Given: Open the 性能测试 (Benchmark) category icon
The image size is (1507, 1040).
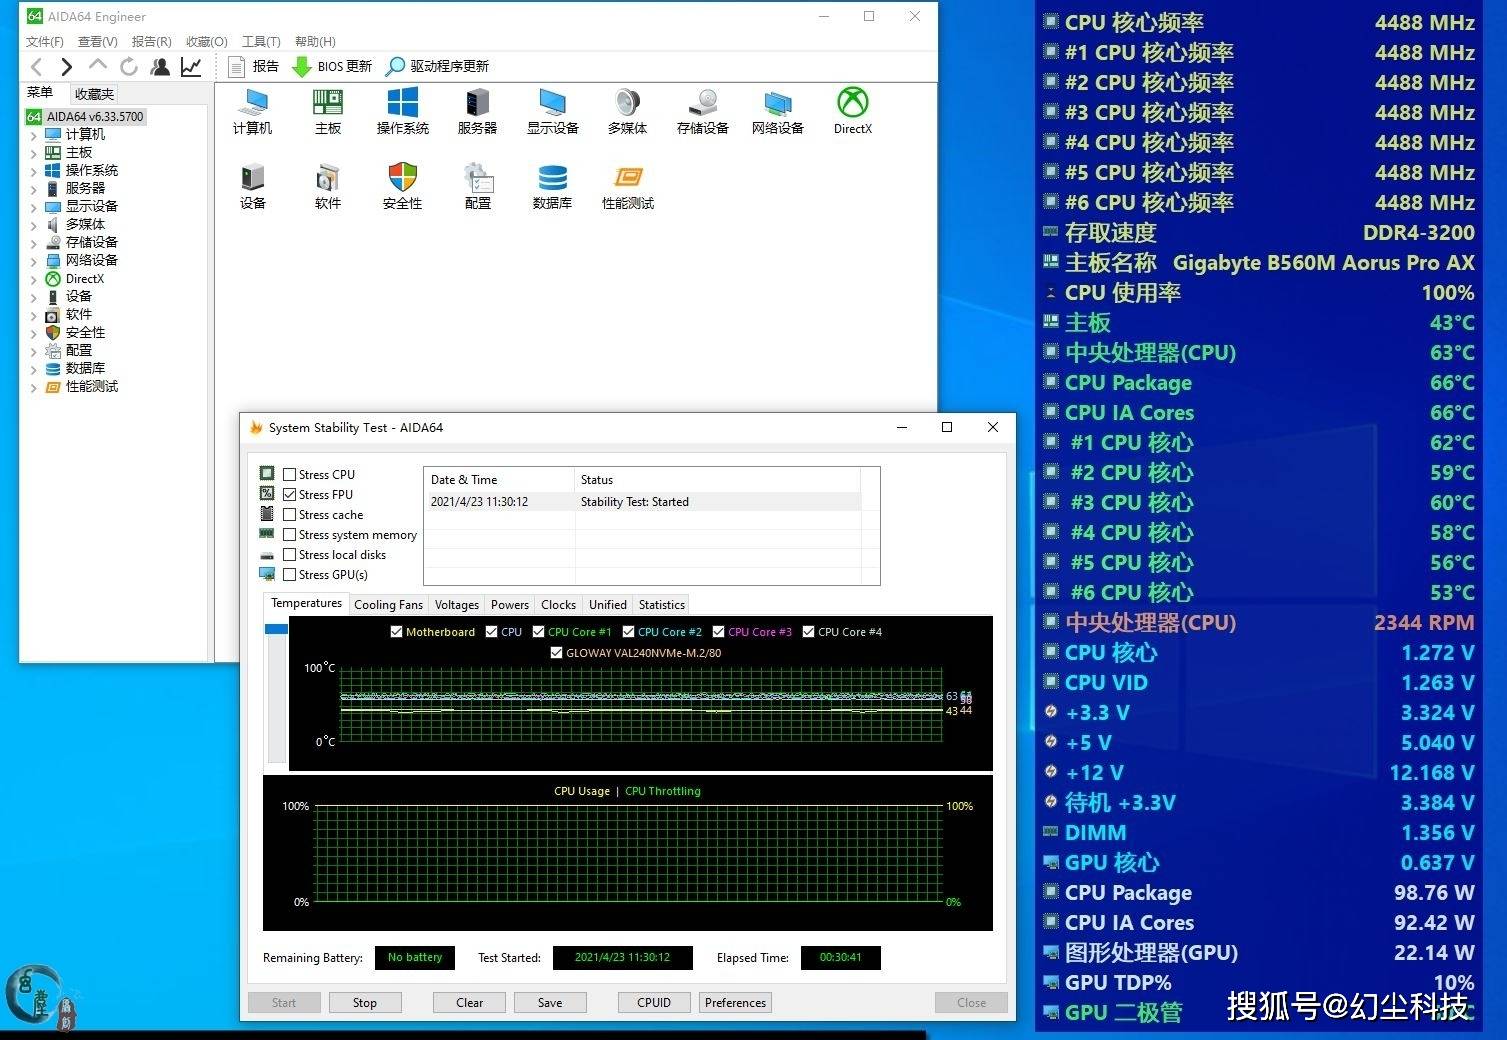Looking at the screenshot, I should click(x=628, y=186).
